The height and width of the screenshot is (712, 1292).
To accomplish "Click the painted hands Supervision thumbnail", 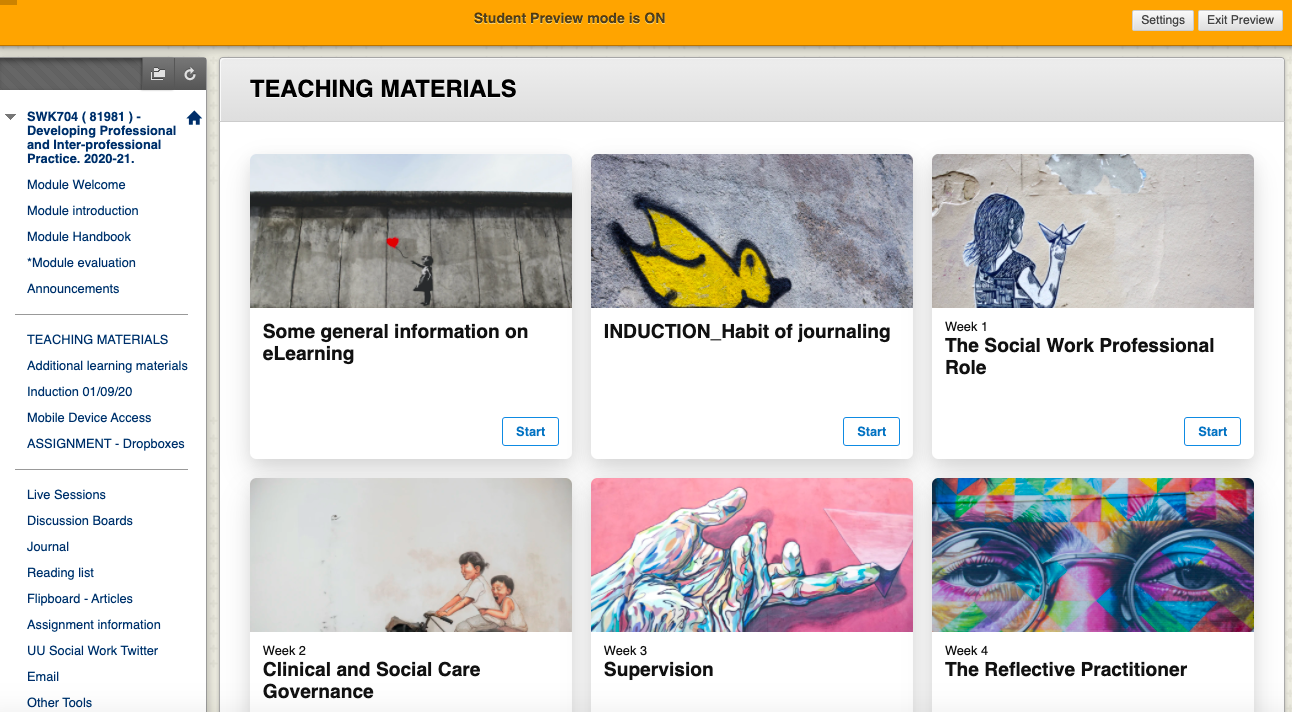I will pos(752,555).
